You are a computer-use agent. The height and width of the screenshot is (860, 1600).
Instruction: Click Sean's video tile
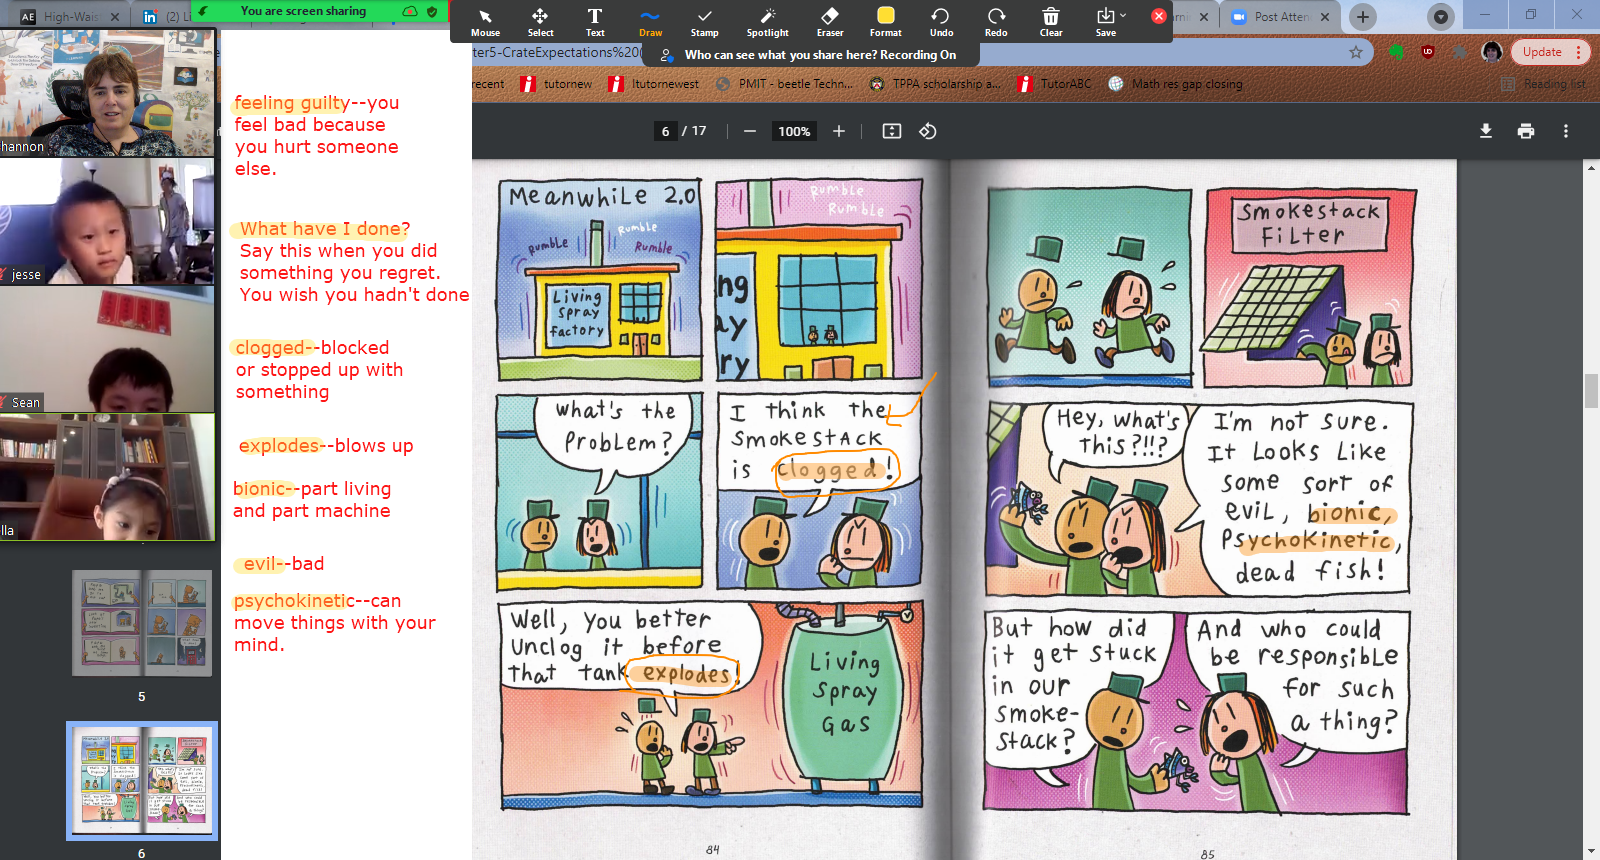click(x=107, y=349)
